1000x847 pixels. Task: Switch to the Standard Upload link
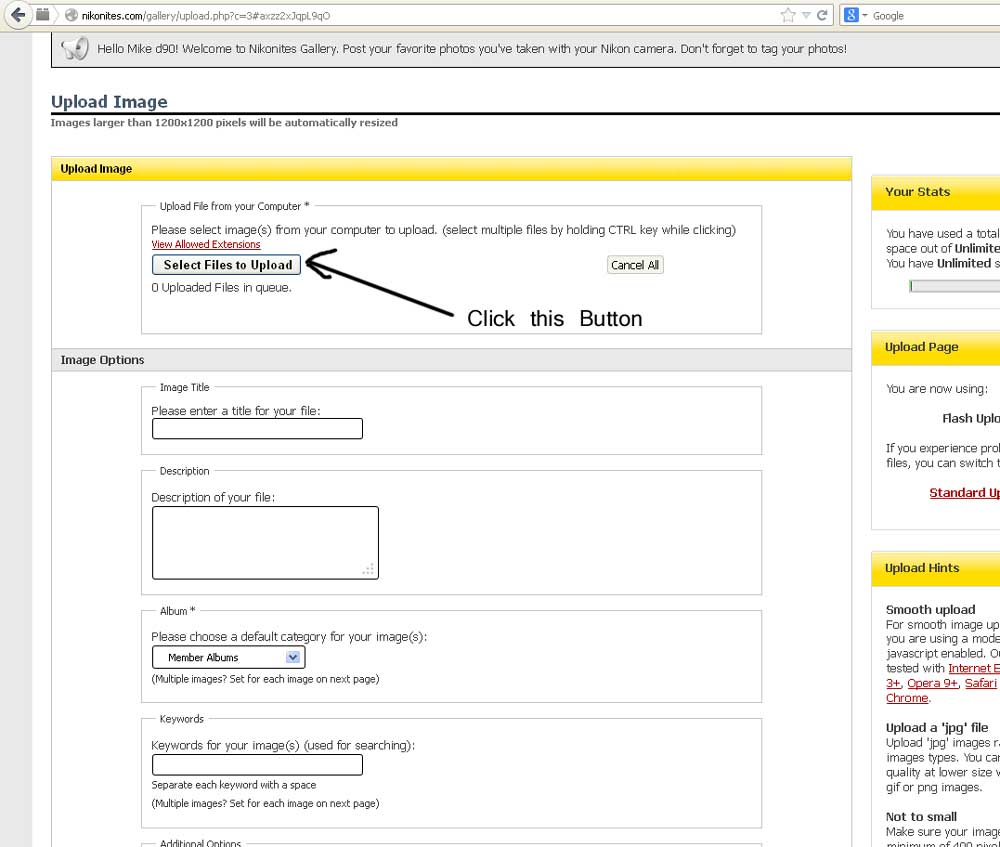tap(964, 492)
